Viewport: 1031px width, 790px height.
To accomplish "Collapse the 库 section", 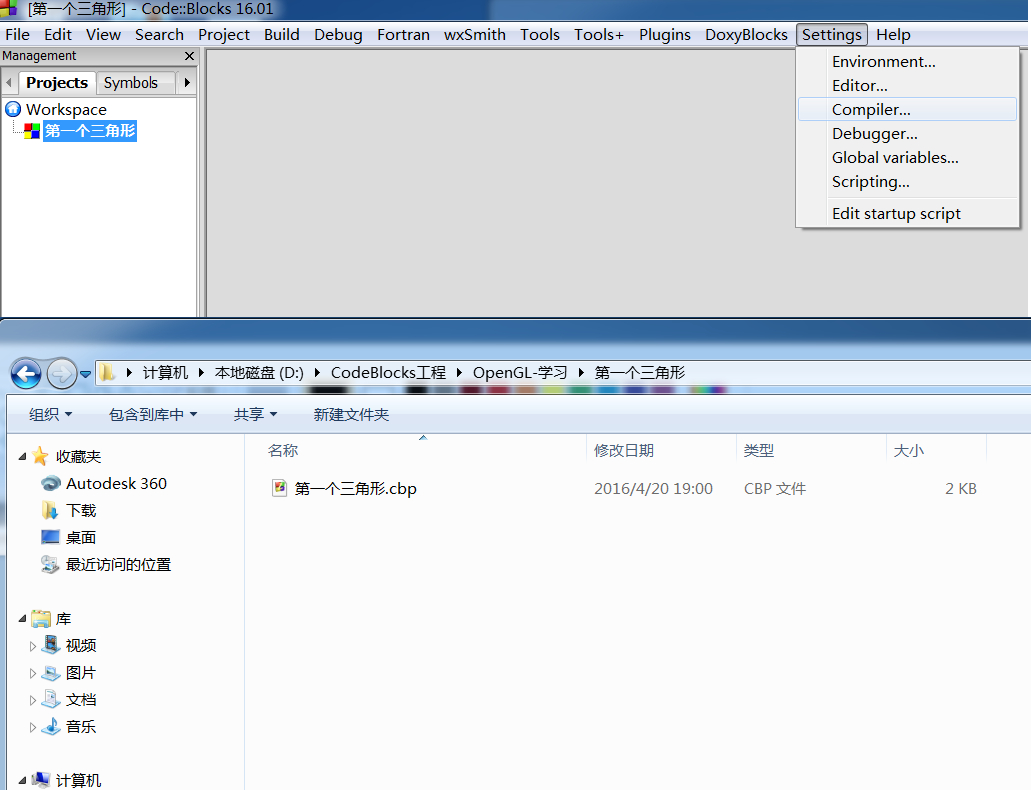I will point(22,618).
